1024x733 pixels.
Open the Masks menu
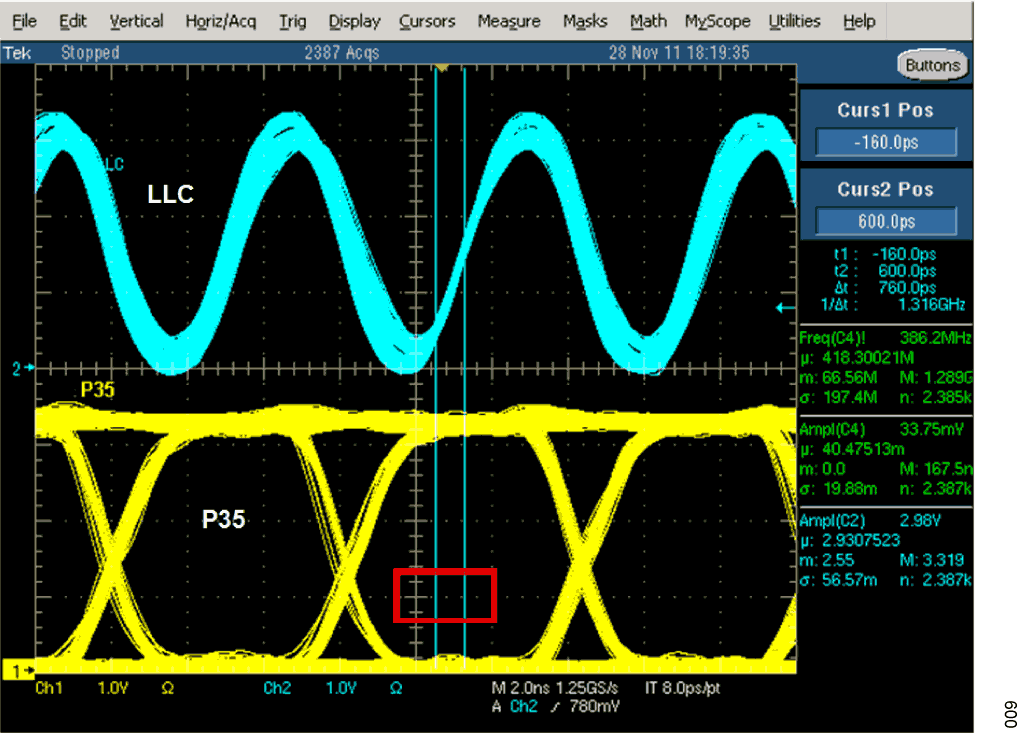[585, 21]
